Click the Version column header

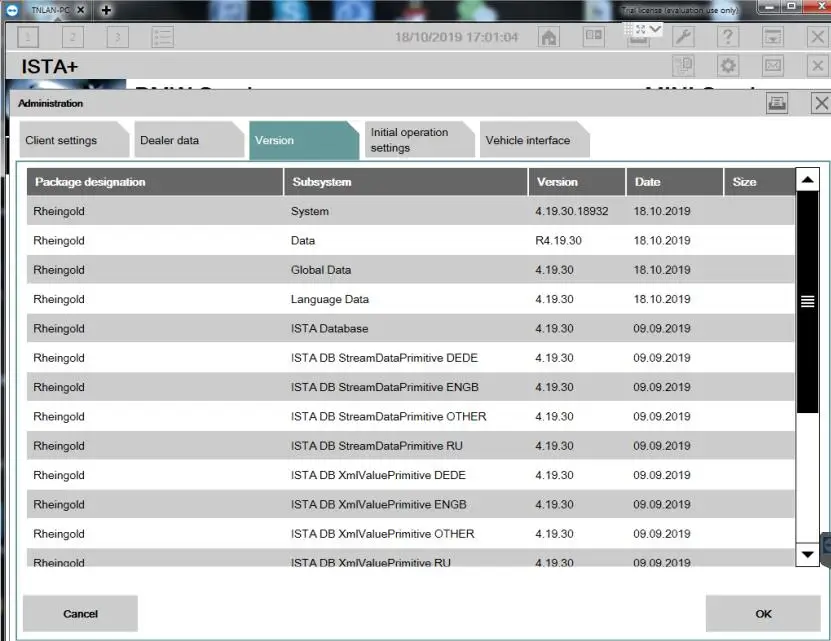577,182
